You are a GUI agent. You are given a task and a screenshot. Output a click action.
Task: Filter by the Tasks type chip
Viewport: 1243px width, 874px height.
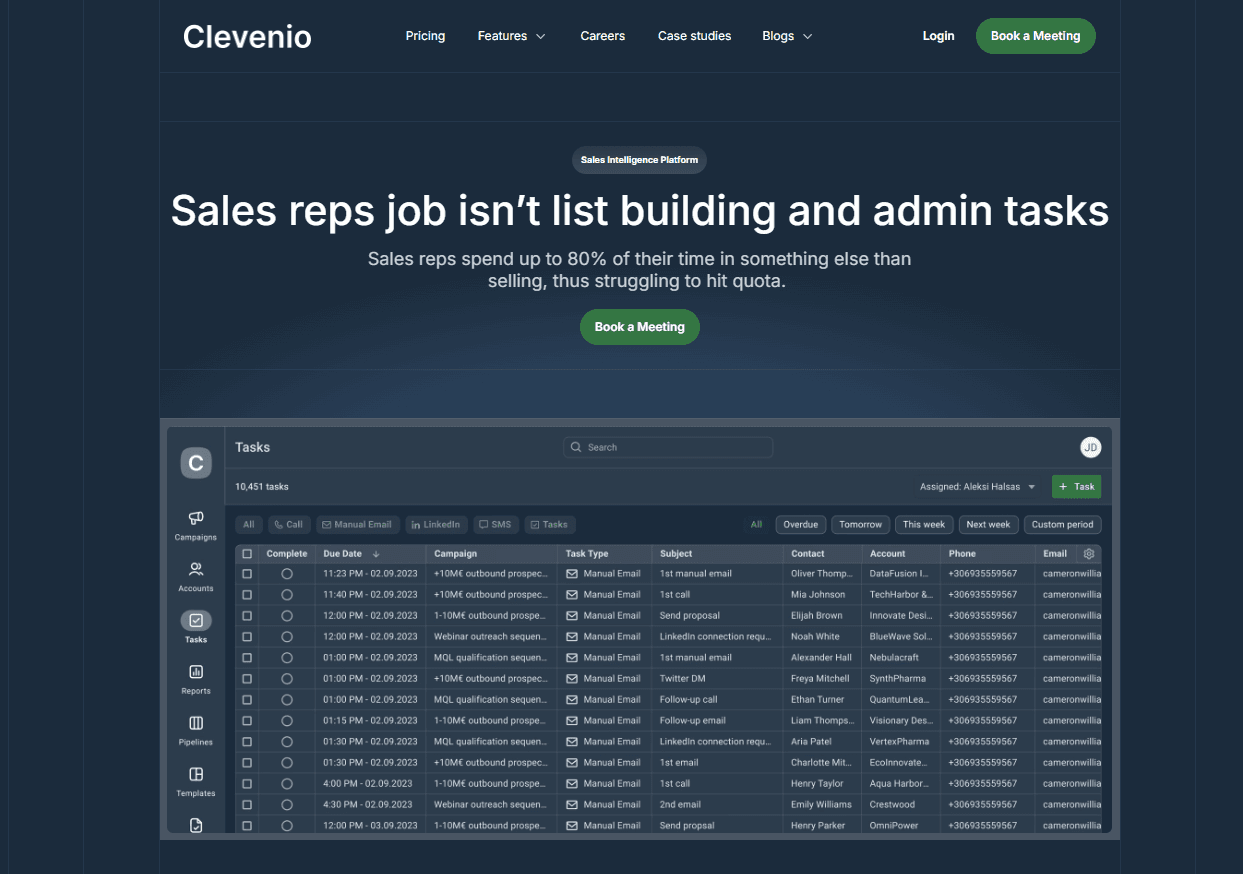(549, 524)
